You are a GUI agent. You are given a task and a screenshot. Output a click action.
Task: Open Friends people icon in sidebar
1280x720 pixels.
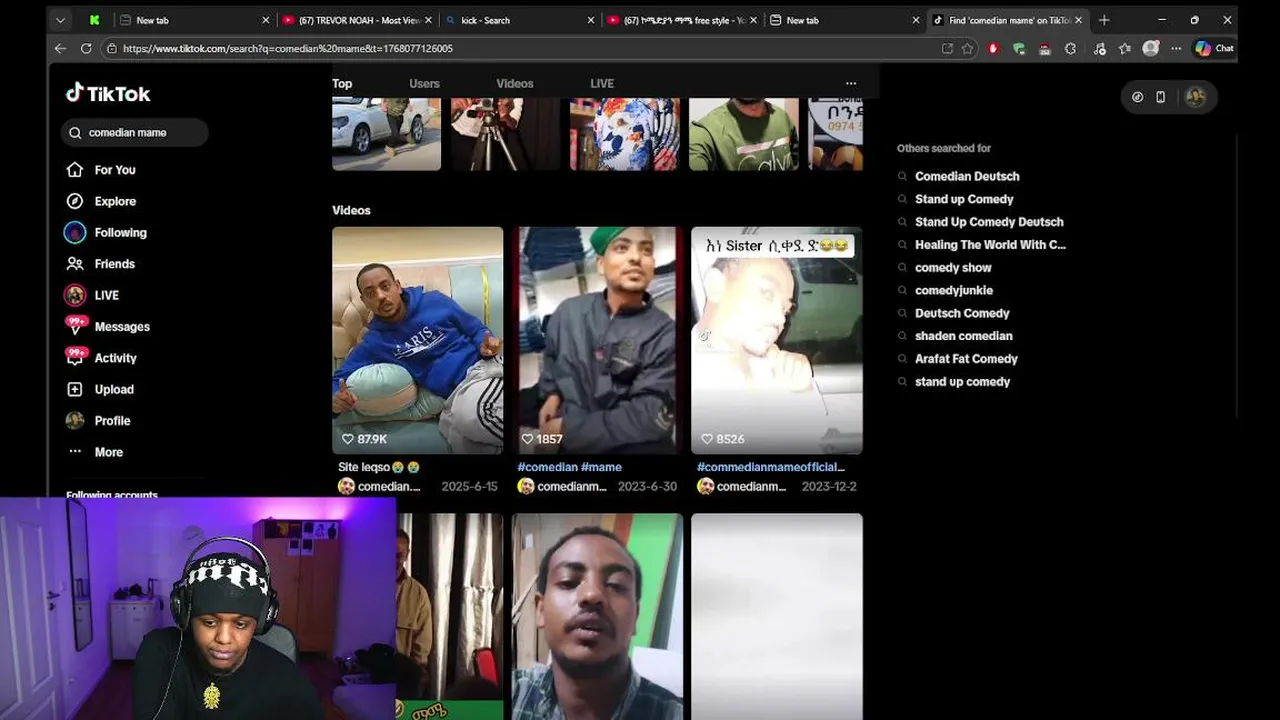pyautogui.click(x=75, y=264)
